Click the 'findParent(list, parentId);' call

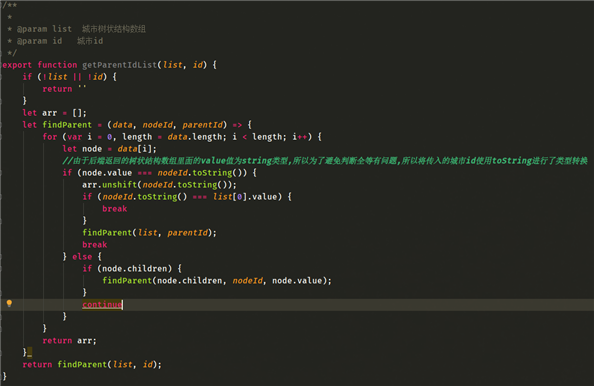click(149, 233)
